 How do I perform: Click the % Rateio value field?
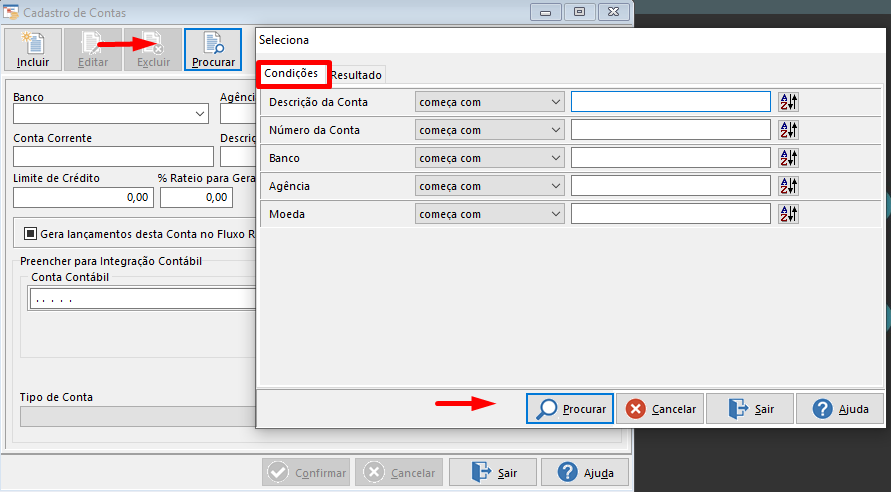tap(196, 198)
